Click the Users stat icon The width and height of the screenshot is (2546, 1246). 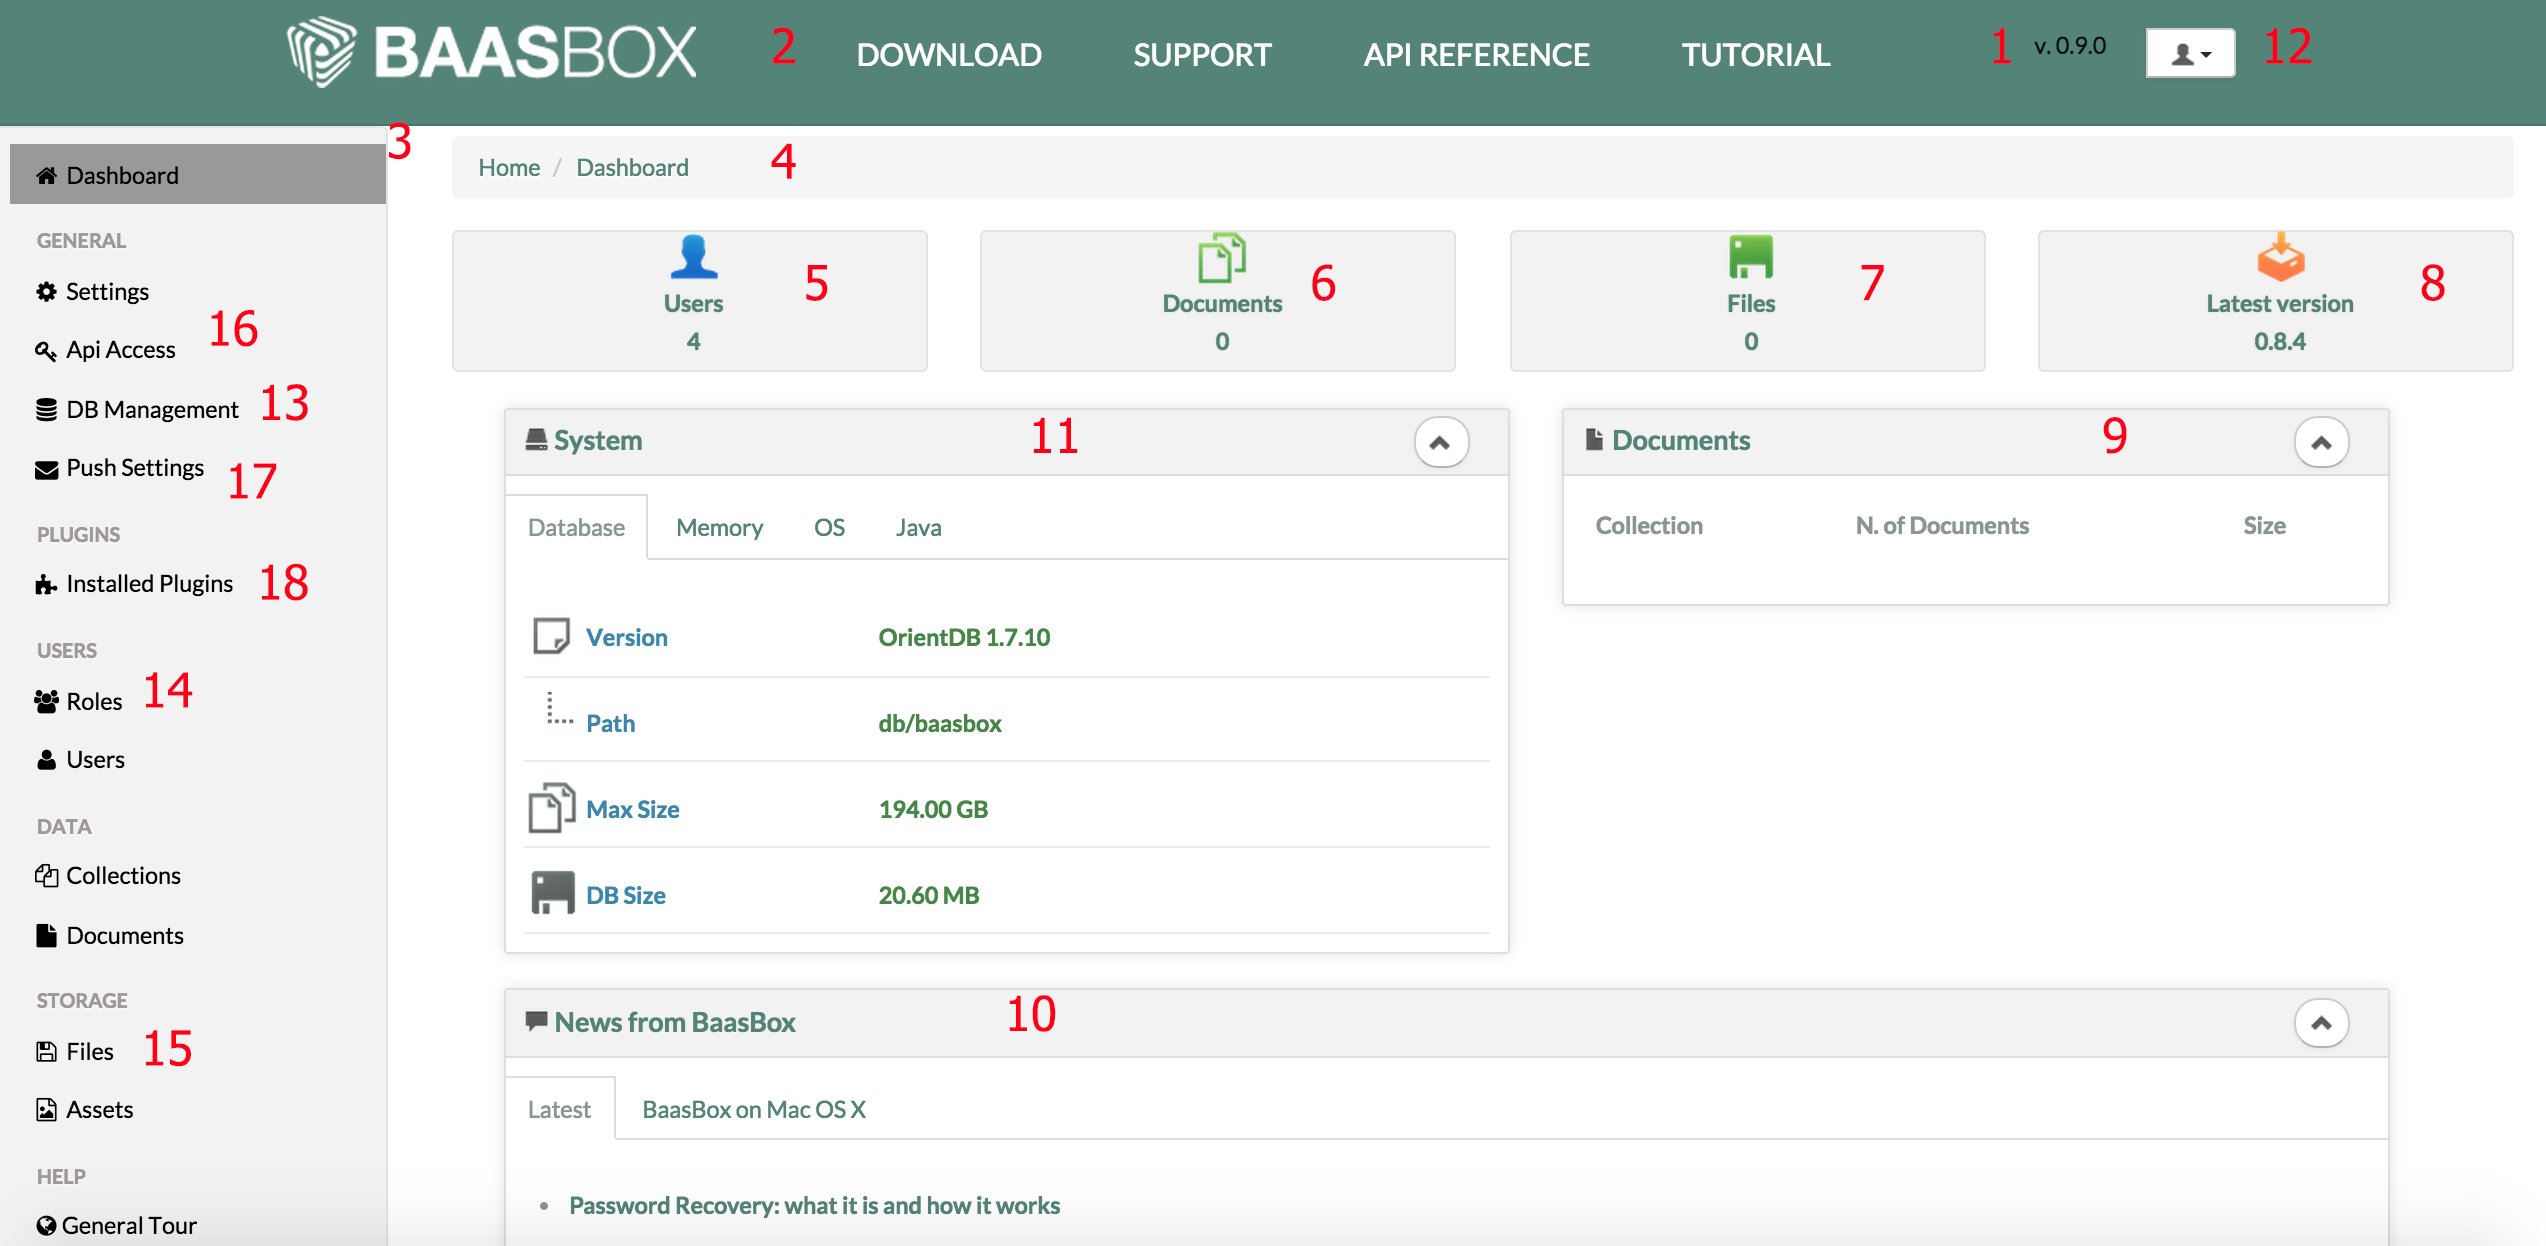pyautogui.click(x=693, y=257)
